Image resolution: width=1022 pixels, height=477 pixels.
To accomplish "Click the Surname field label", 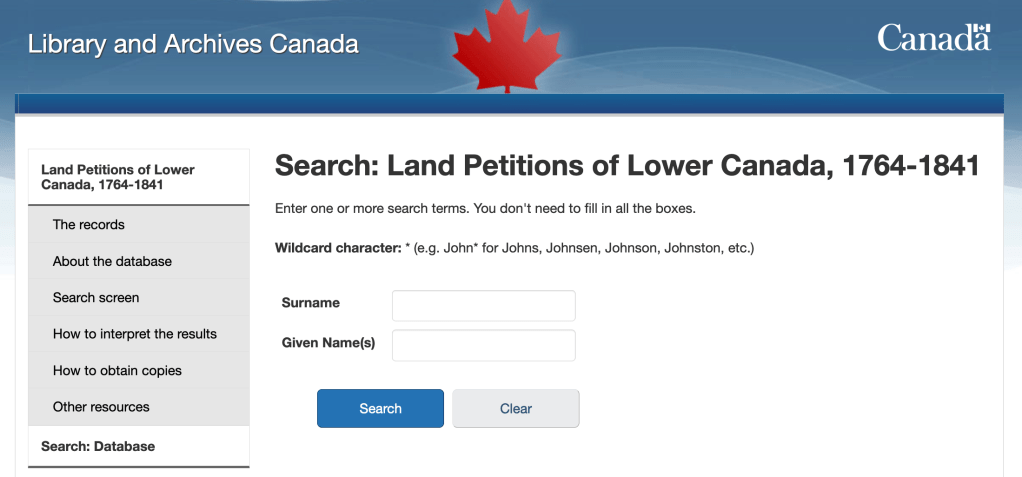I will point(311,303).
